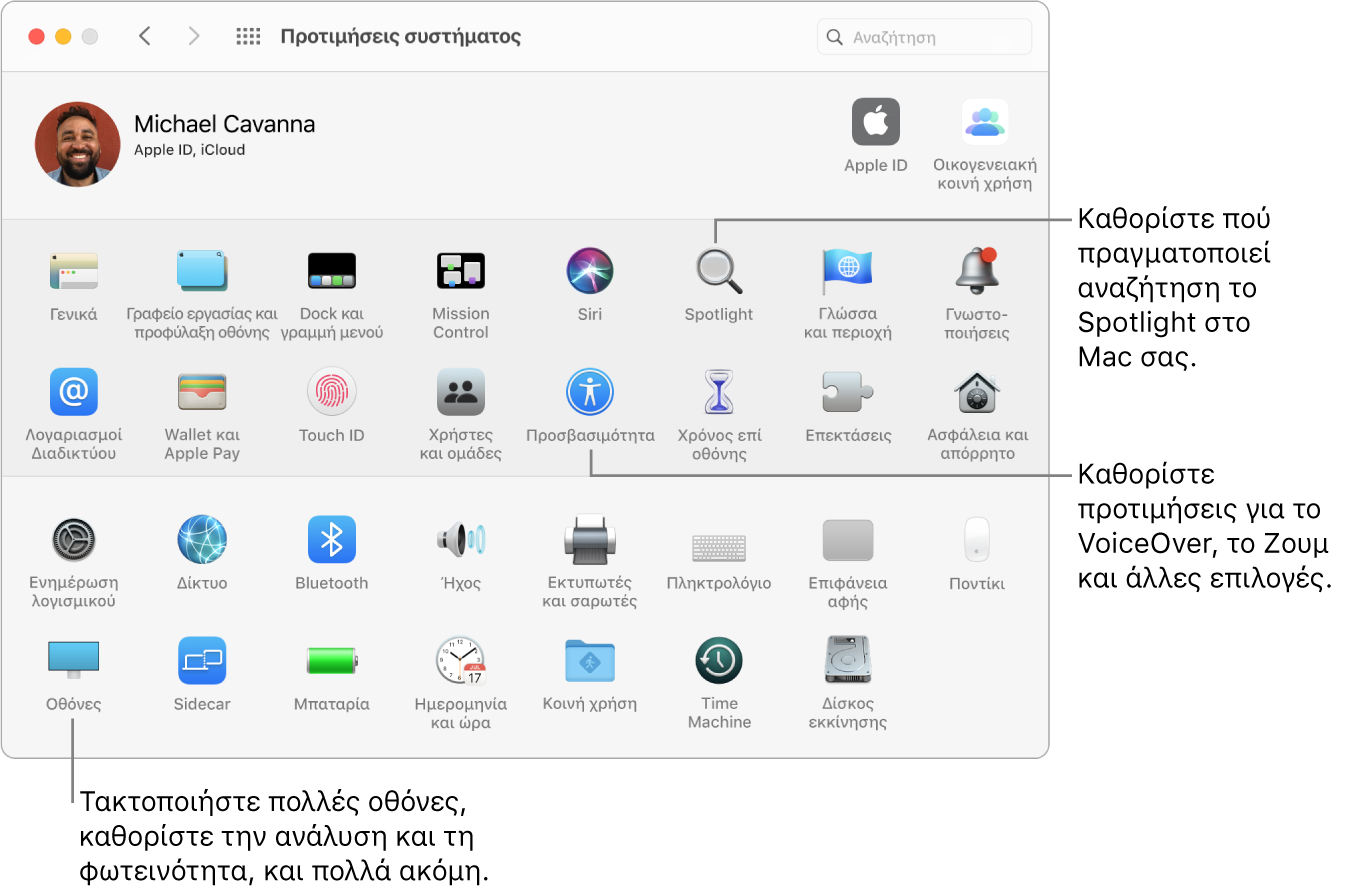This screenshot has height=891, width=1357.
Task: Open Touch ID preferences
Action: 331,392
